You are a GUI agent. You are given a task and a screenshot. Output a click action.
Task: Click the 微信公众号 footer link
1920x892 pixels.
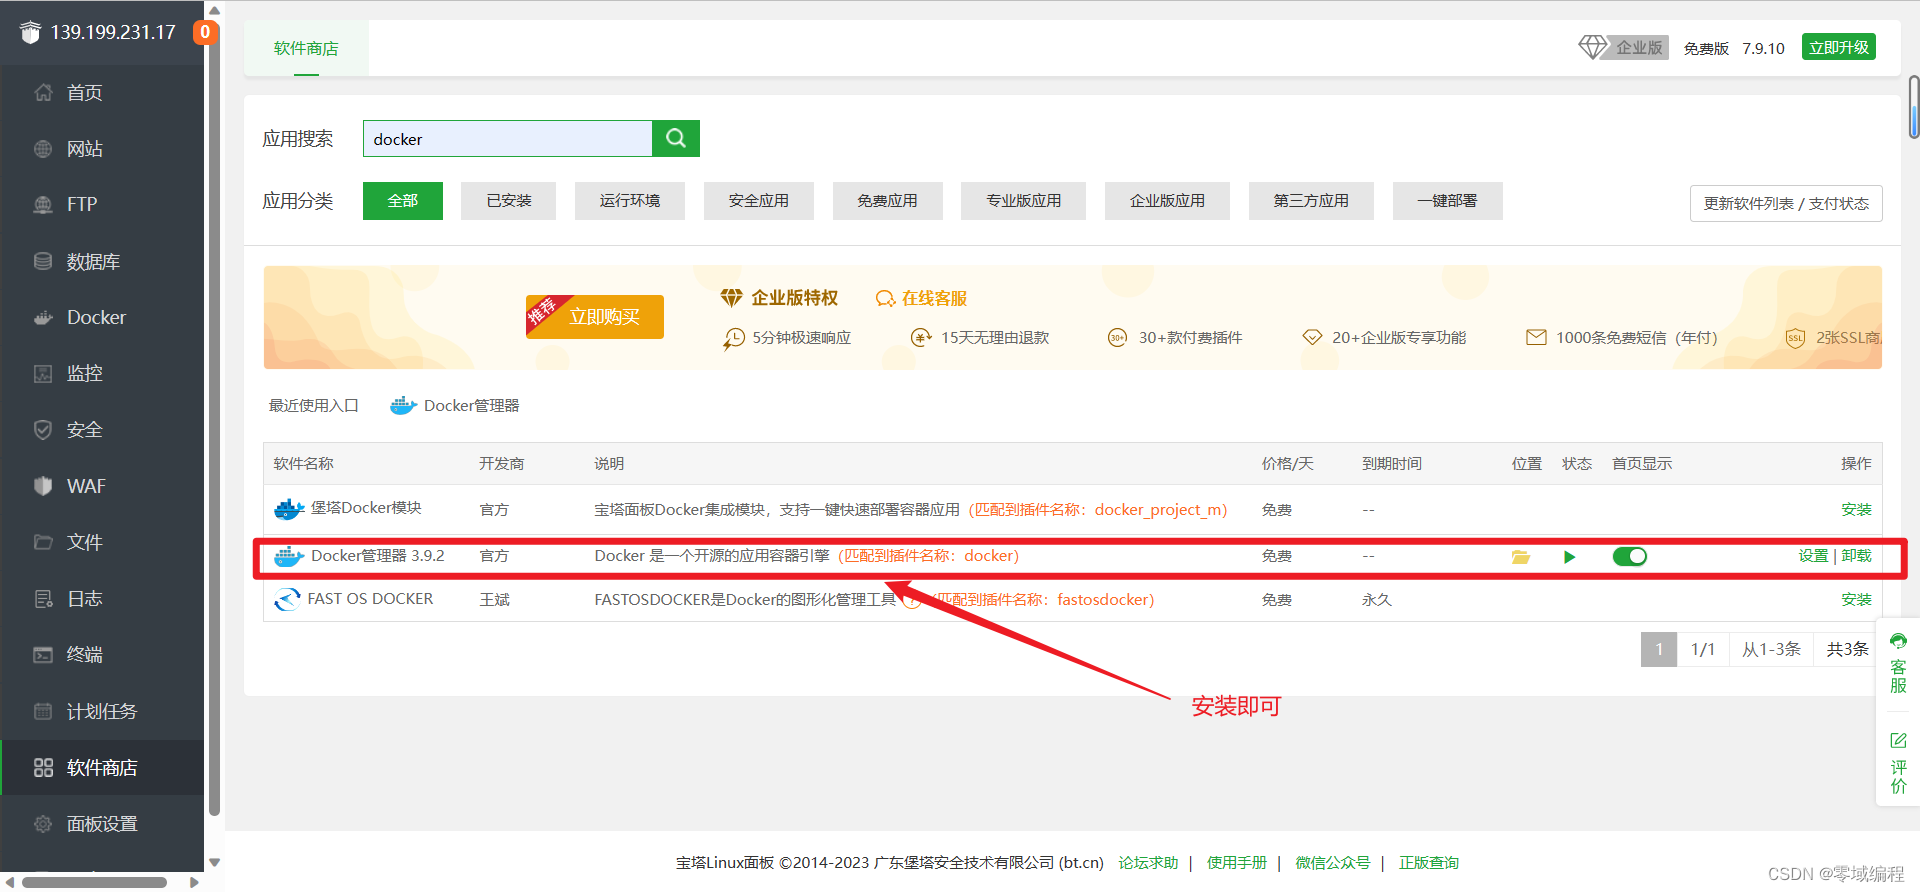pos(1333,863)
